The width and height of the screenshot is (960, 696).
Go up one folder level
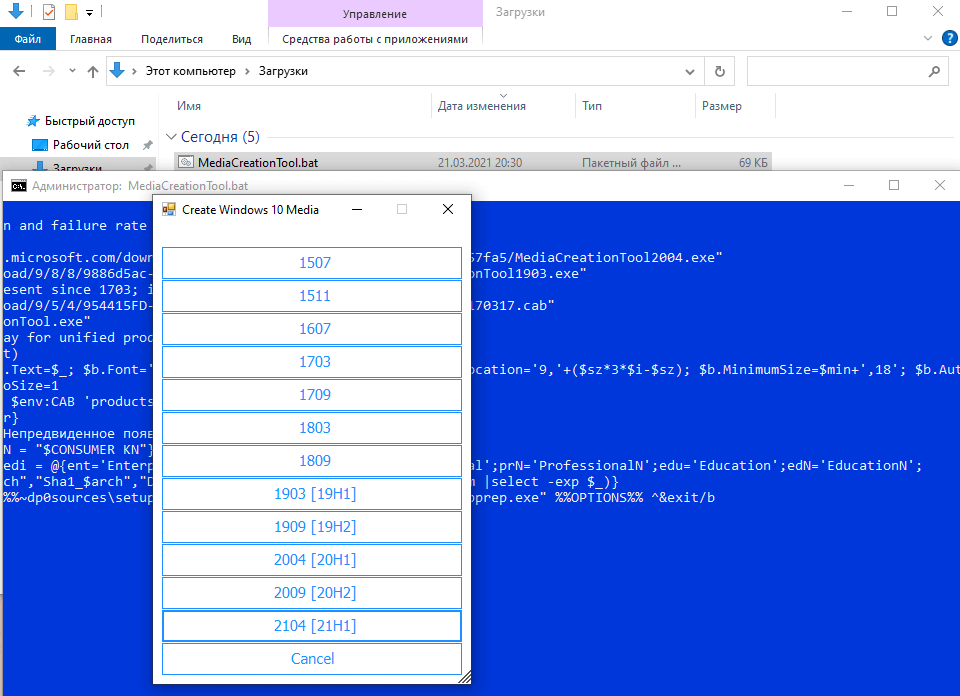(x=92, y=72)
